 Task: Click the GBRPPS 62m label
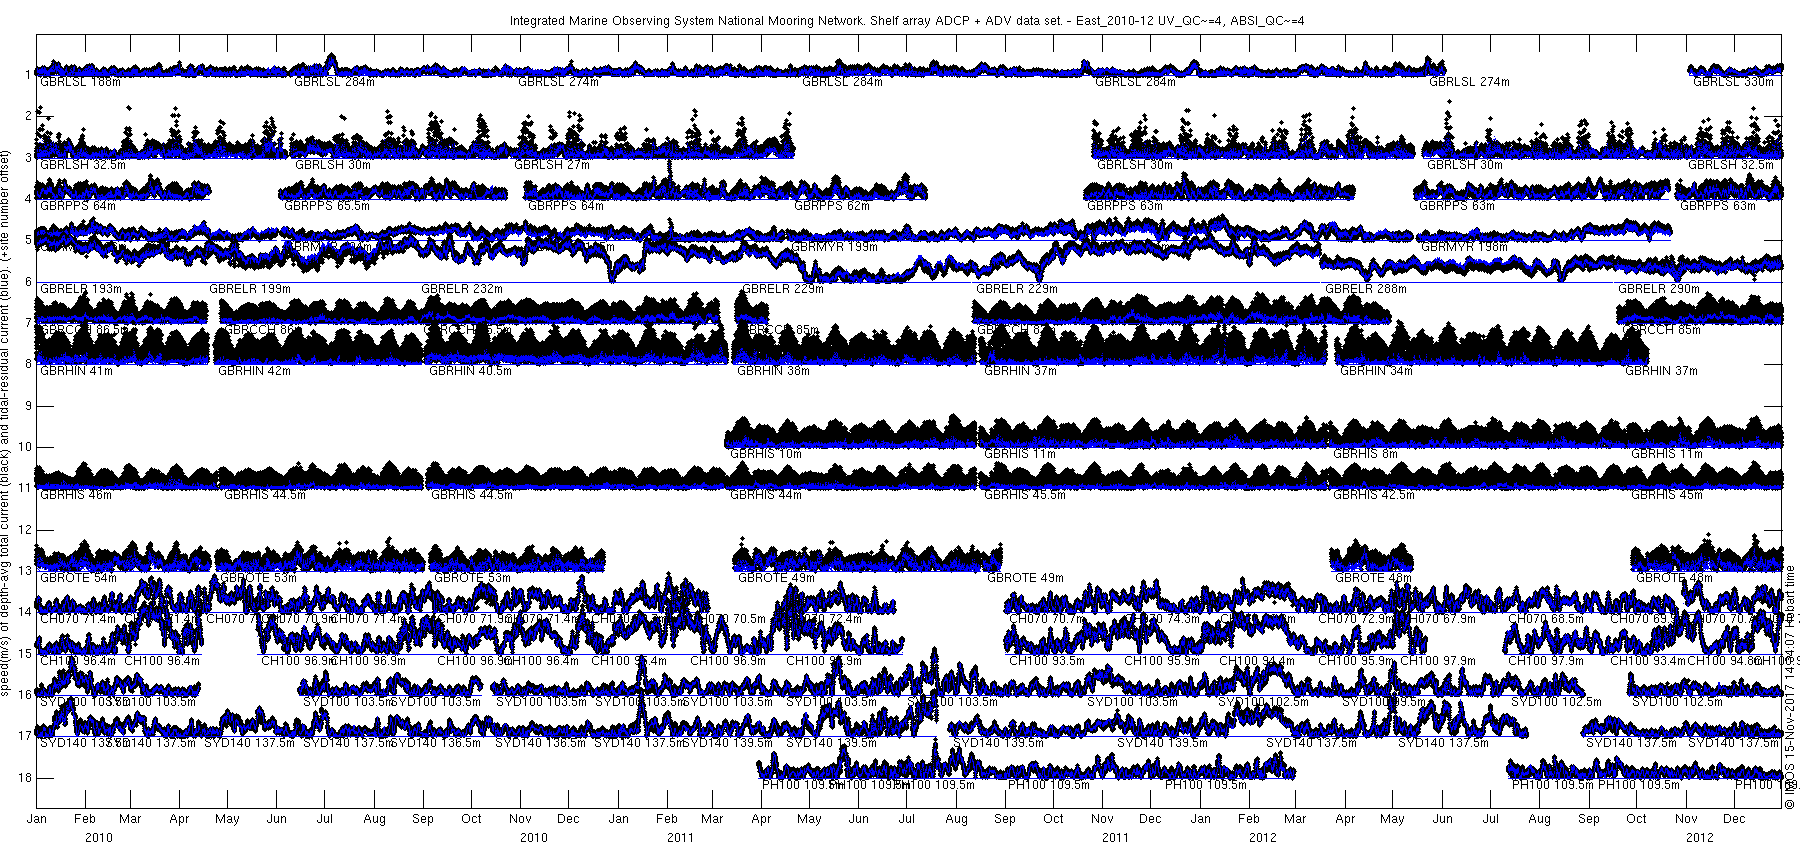[832, 206]
